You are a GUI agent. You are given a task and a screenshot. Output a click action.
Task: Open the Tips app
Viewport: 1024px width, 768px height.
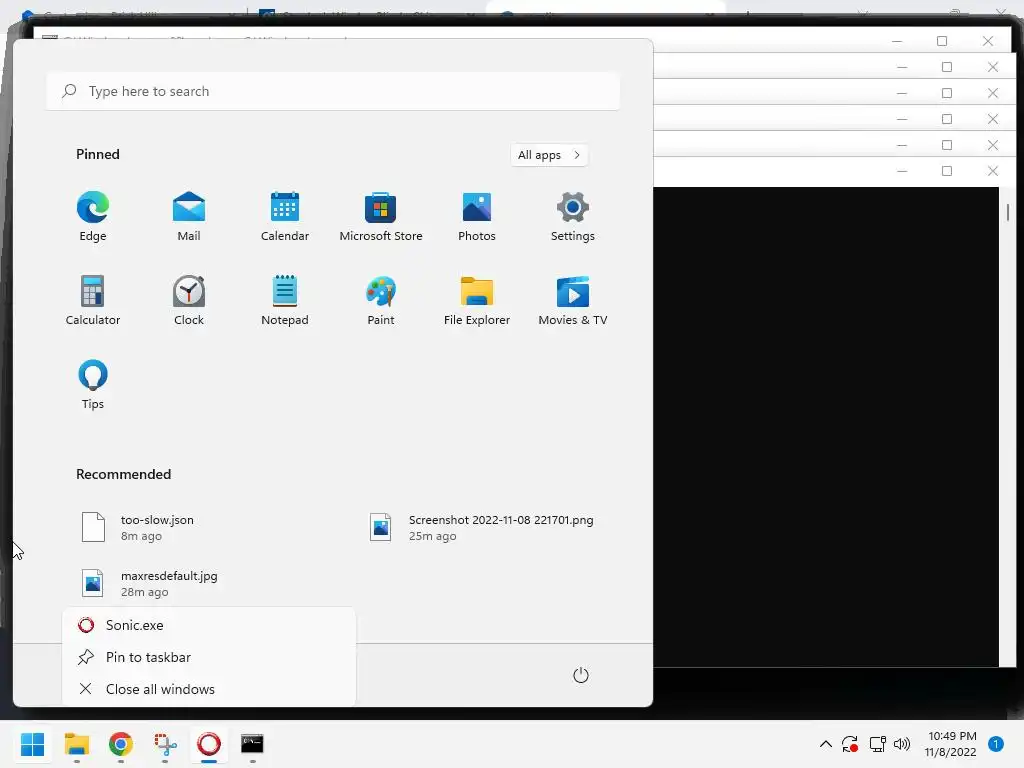pos(93,385)
